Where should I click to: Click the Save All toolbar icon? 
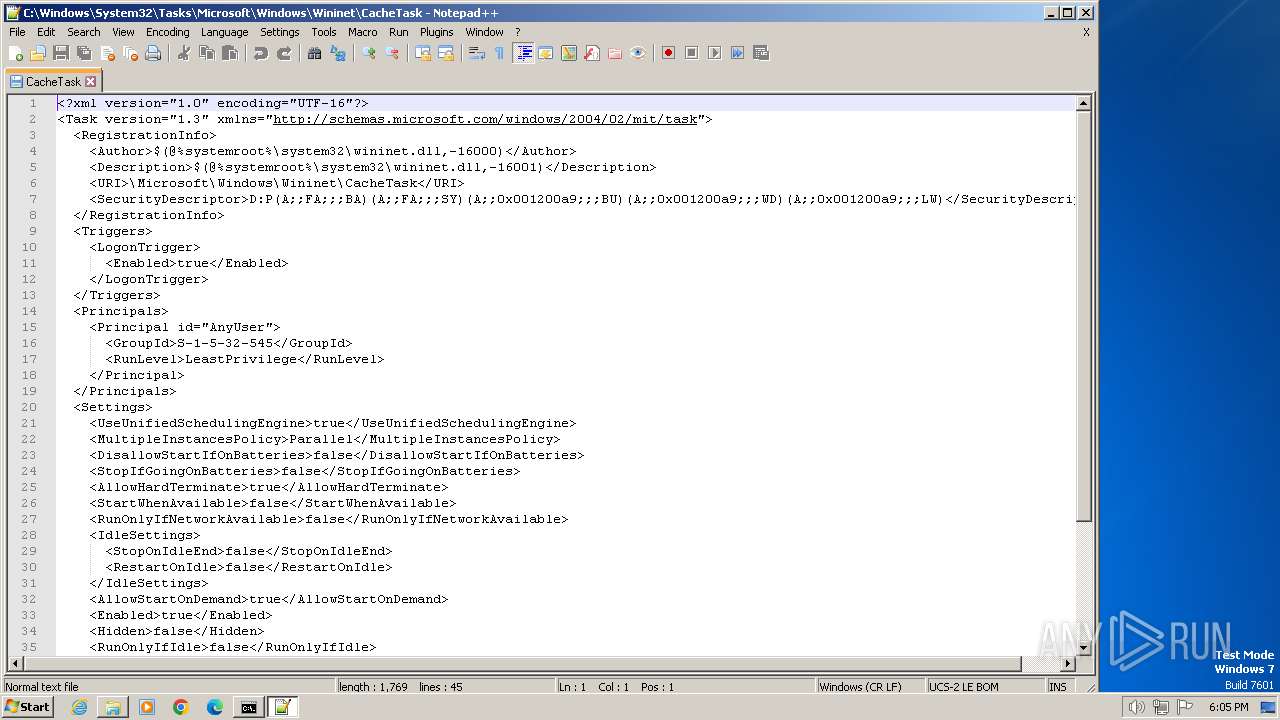[84, 53]
